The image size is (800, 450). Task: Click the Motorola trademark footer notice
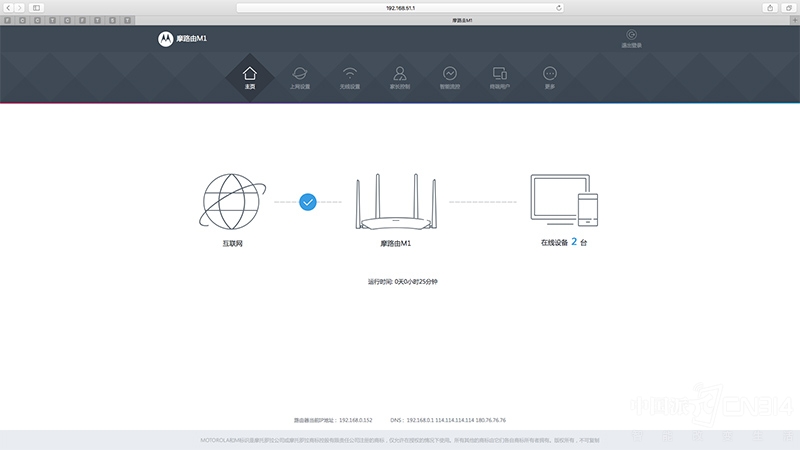pos(400,440)
